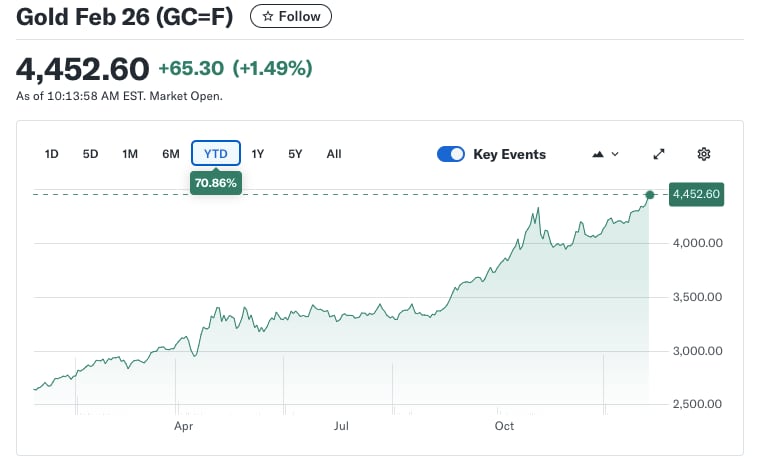Follow the Gold Feb 26 ticker
Image resolution: width=766 pixels, height=456 pixels.
[x=291, y=16]
